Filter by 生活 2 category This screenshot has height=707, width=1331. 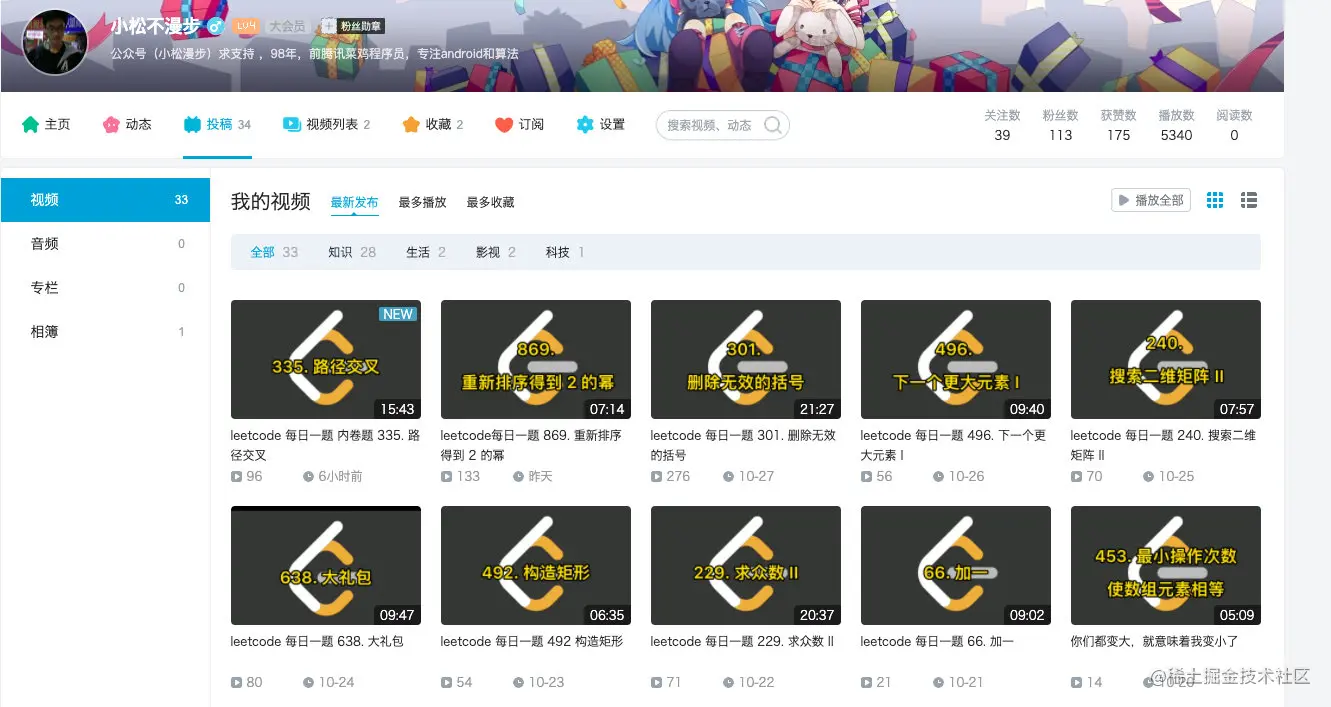coord(426,252)
